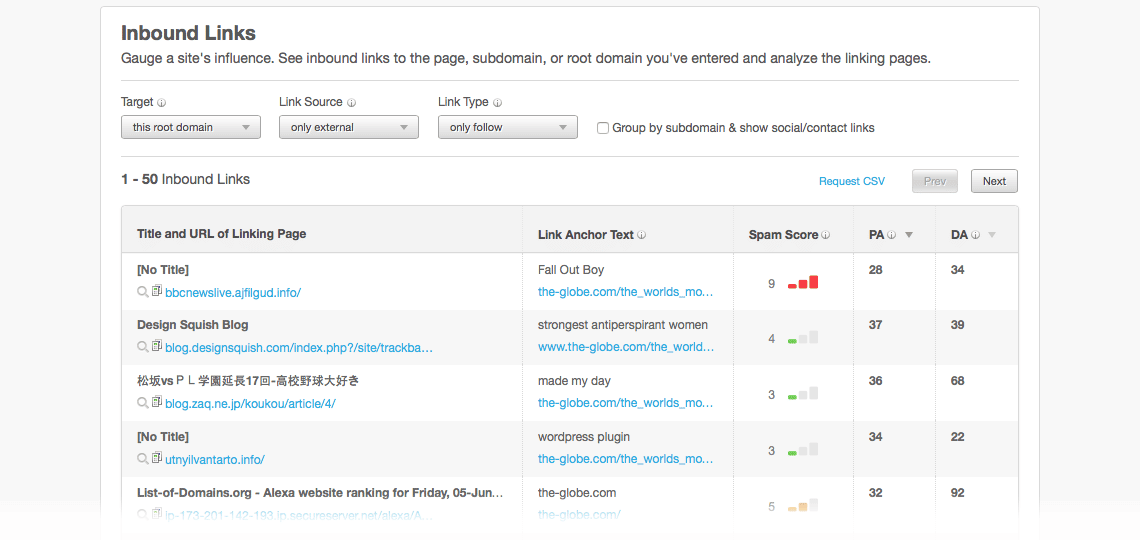Click the Prev page button

click(x=935, y=181)
